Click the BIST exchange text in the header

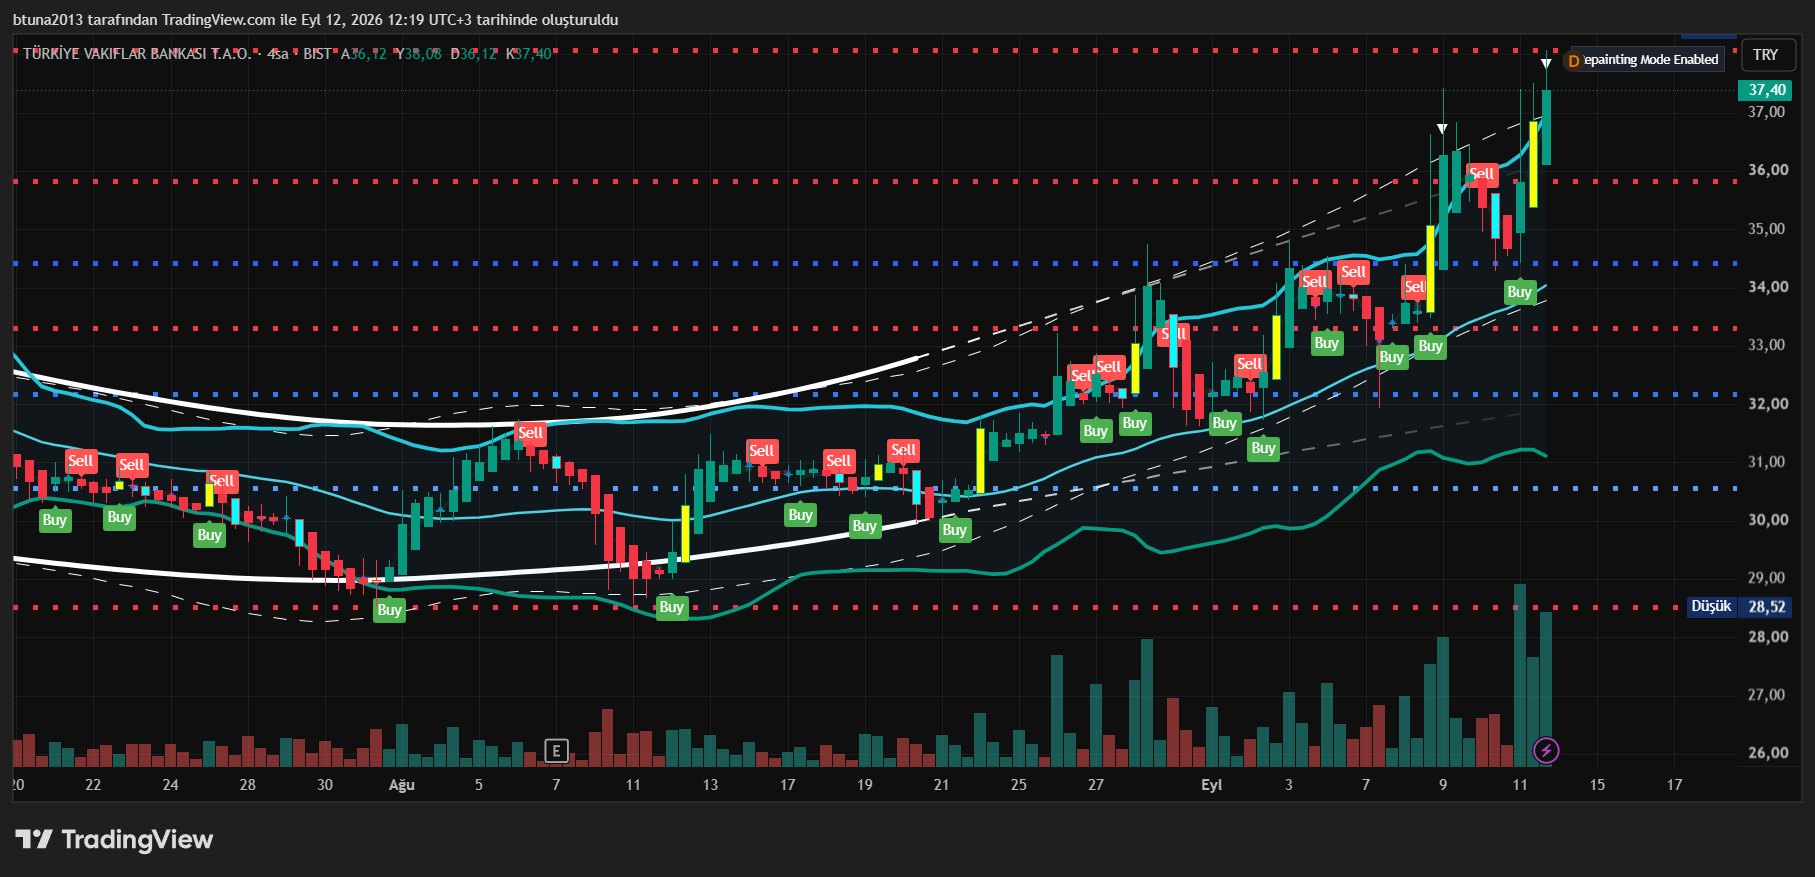[317, 54]
